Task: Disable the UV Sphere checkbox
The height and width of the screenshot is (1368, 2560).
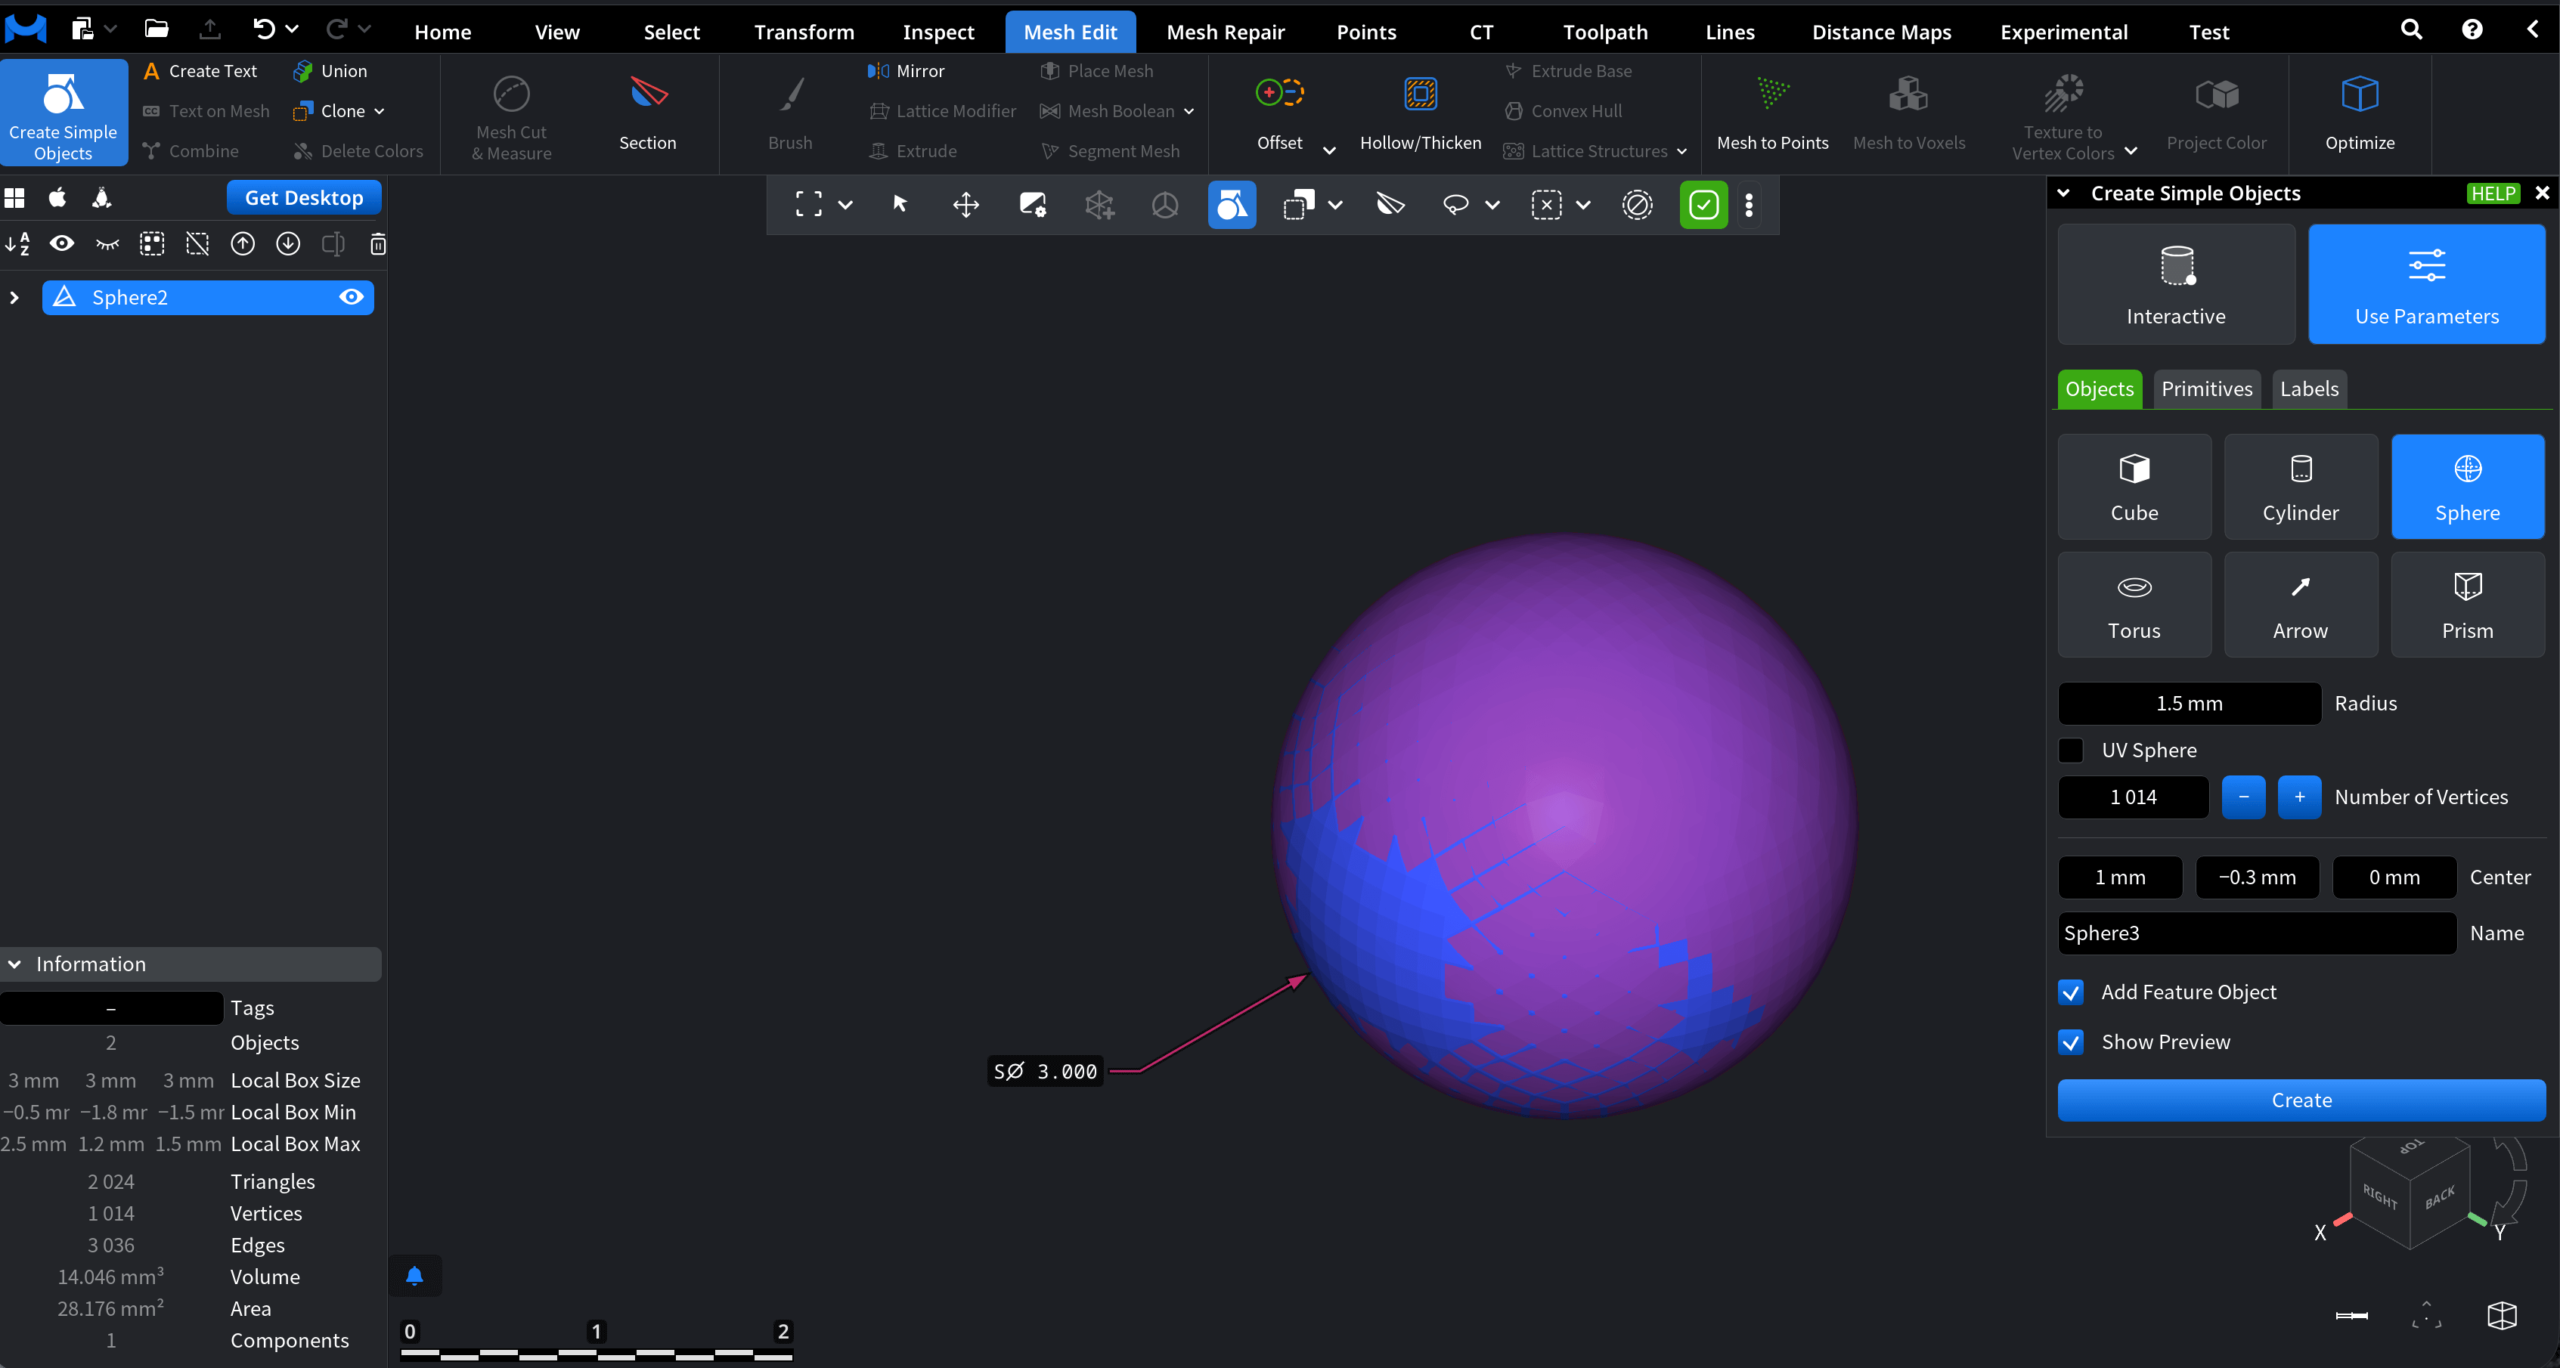Action: pos(2071,749)
